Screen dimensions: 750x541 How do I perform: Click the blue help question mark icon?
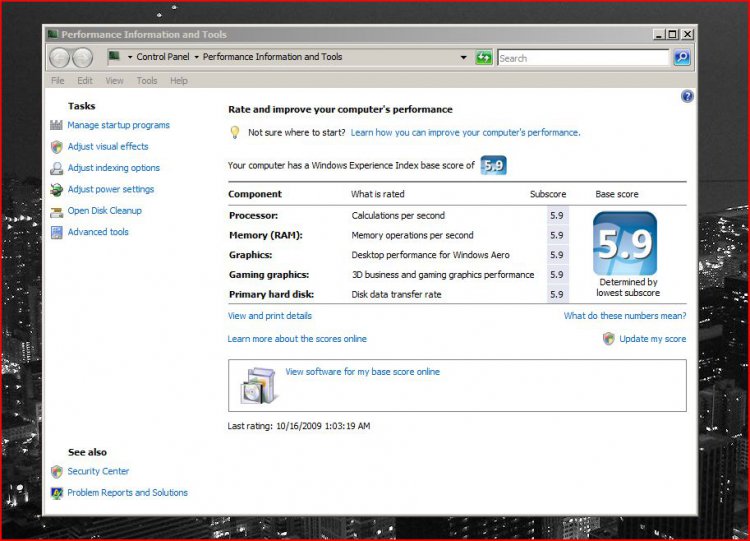[687, 96]
